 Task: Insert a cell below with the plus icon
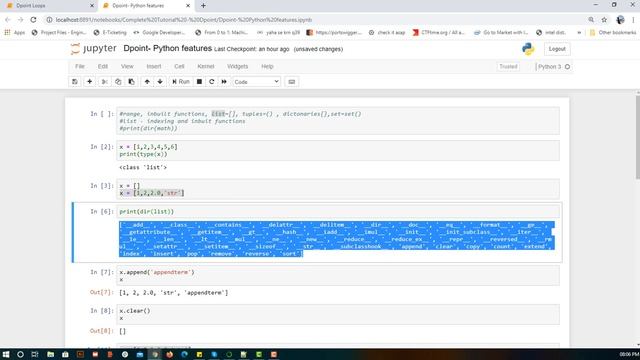point(89,82)
